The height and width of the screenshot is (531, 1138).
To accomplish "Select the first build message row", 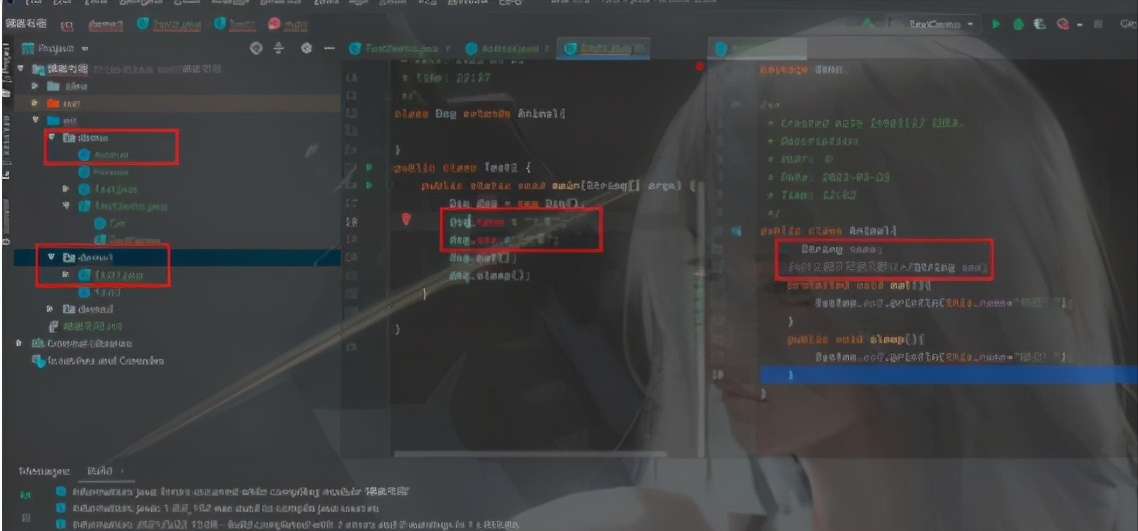I will (x=232, y=491).
